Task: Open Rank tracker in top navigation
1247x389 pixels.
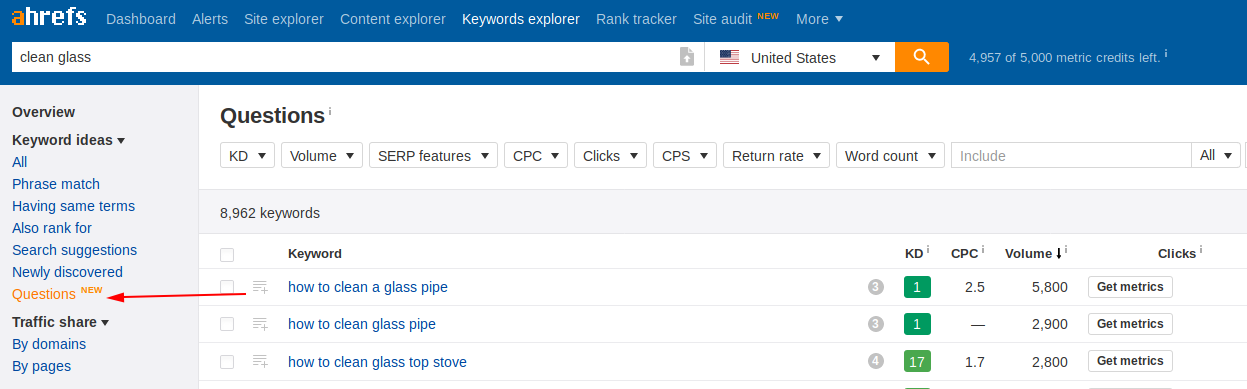Action: click(636, 19)
